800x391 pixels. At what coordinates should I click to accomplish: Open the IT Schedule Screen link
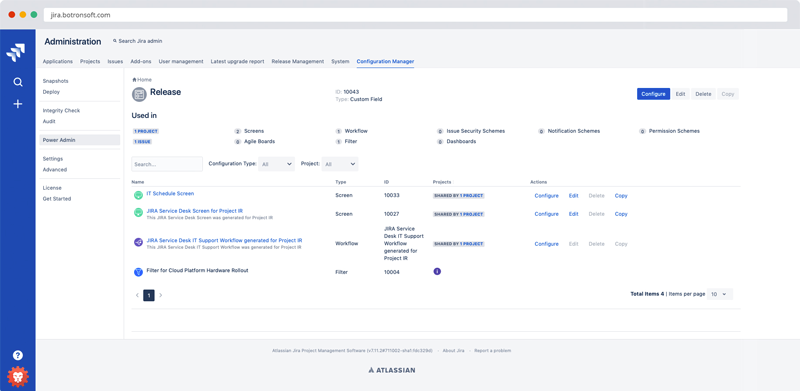coord(170,193)
